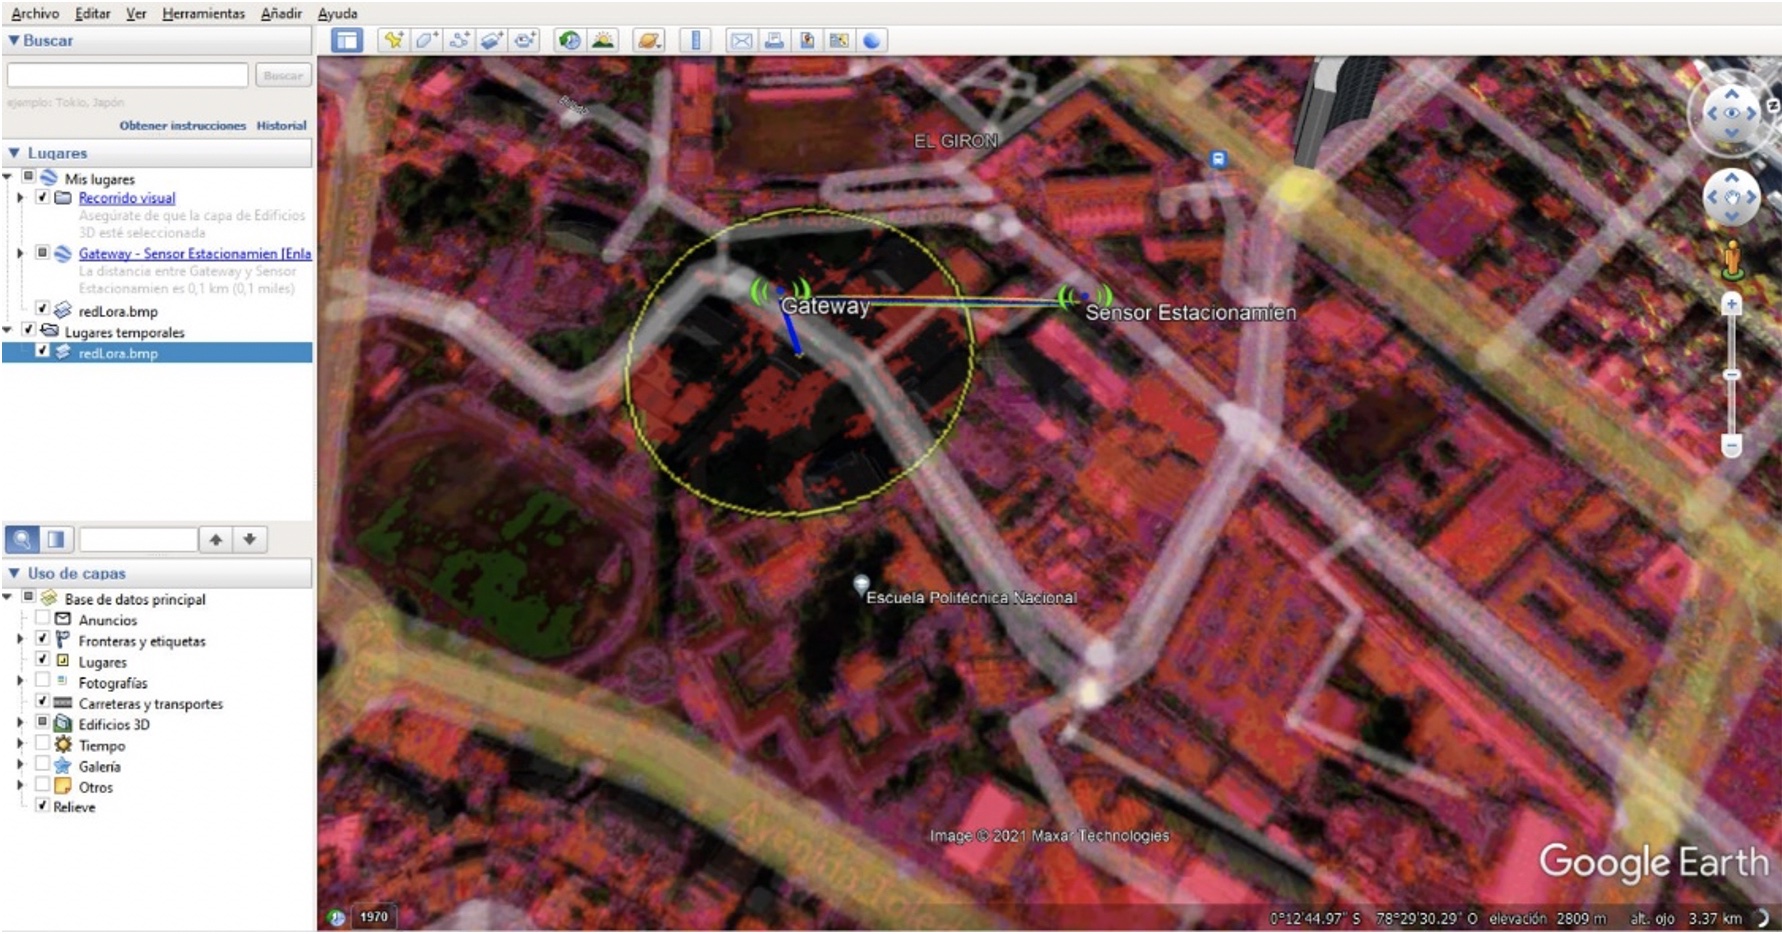Open the Herramientas menu
Screen dimensions: 1782x934
tap(203, 13)
